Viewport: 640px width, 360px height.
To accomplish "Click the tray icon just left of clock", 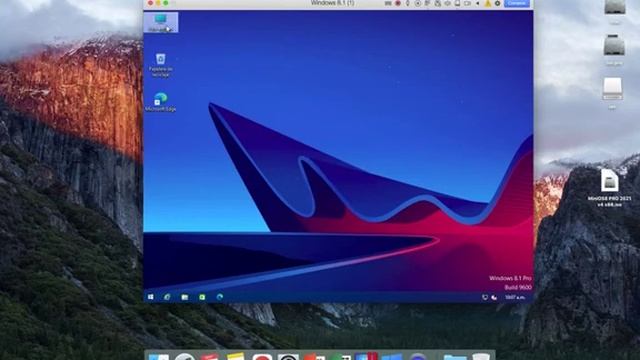I will click(x=494, y=298).
